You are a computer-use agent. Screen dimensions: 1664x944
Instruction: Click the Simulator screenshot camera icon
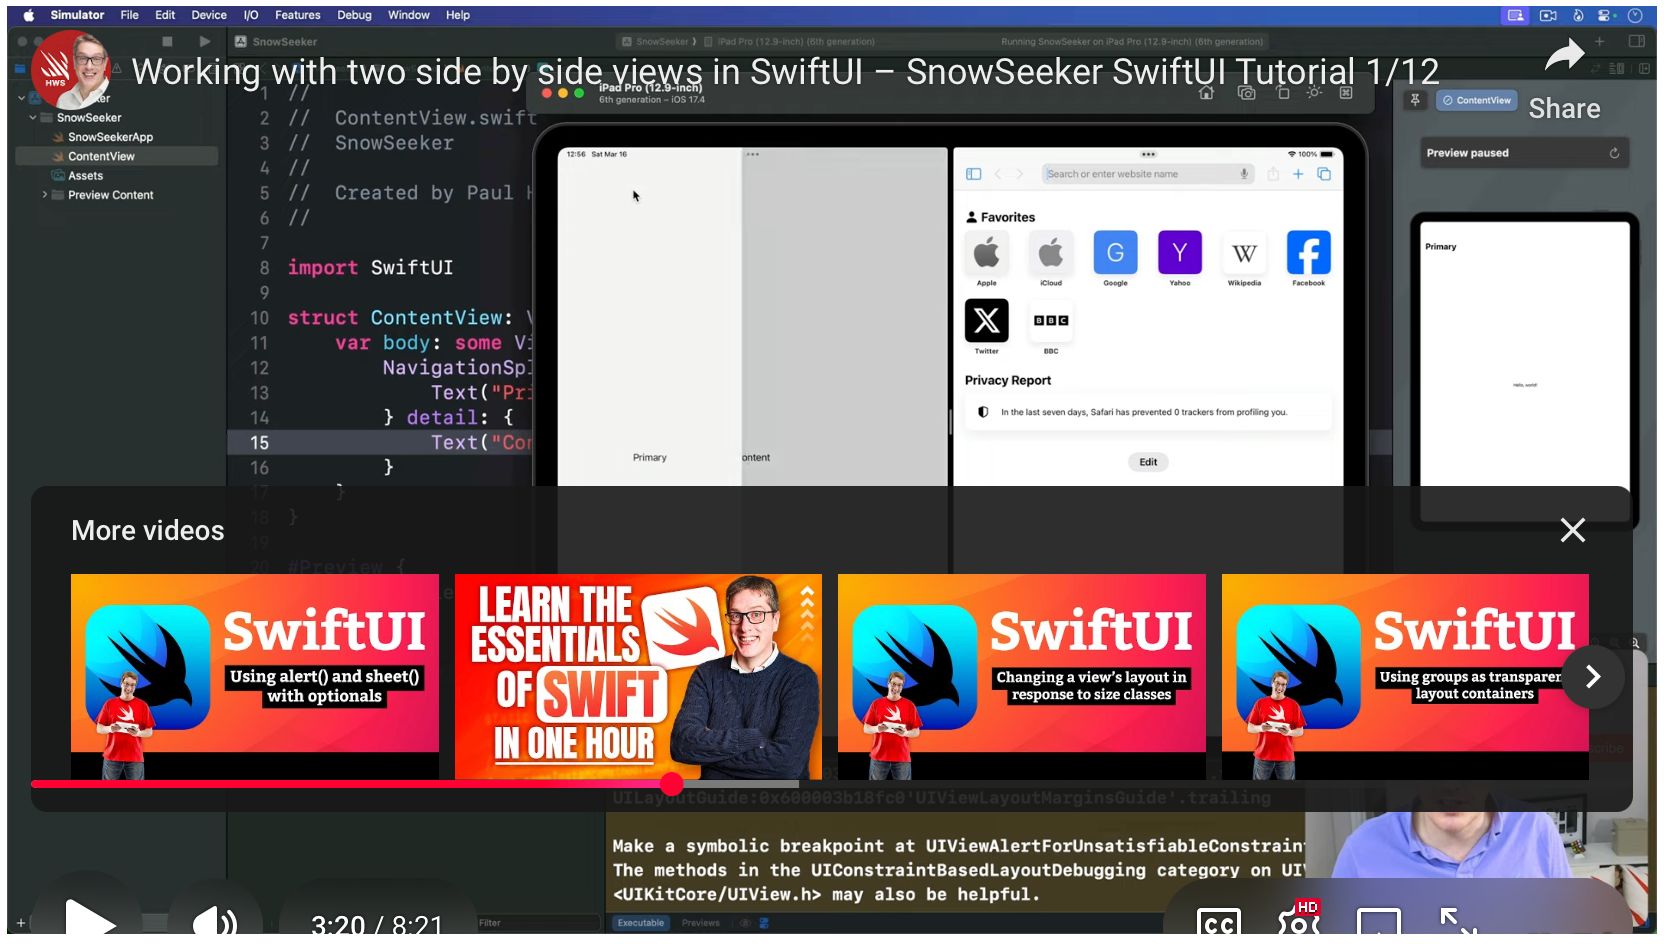tap(1246, 93)
